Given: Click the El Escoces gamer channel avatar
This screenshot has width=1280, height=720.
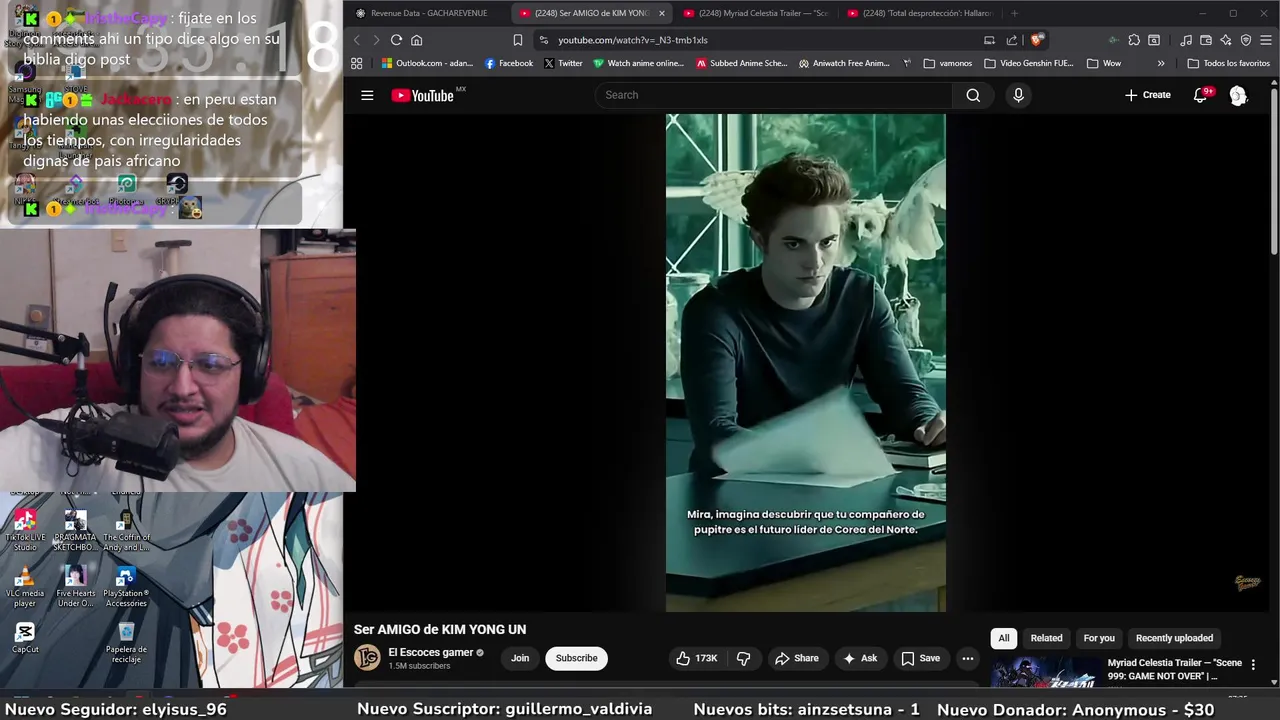Looking at the screenshot, I should 368,657.
